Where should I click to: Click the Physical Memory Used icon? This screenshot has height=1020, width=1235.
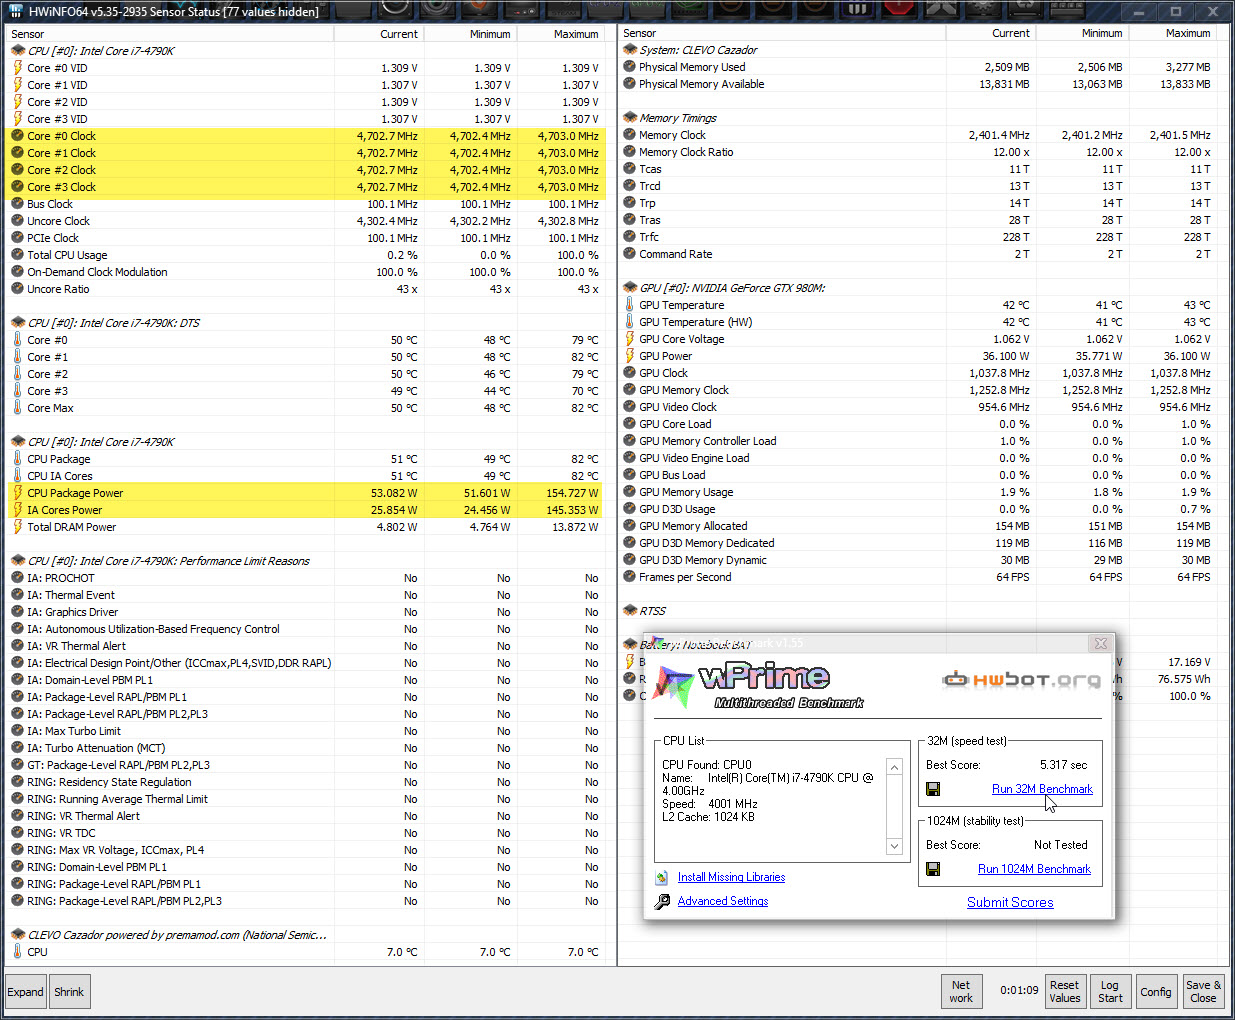pos(629,67)
